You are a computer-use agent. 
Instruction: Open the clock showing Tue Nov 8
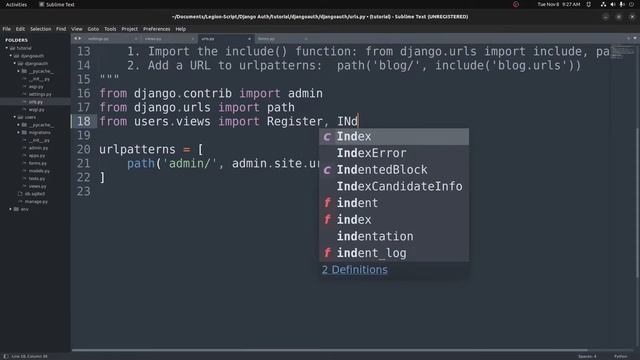[x=559, y=4]
